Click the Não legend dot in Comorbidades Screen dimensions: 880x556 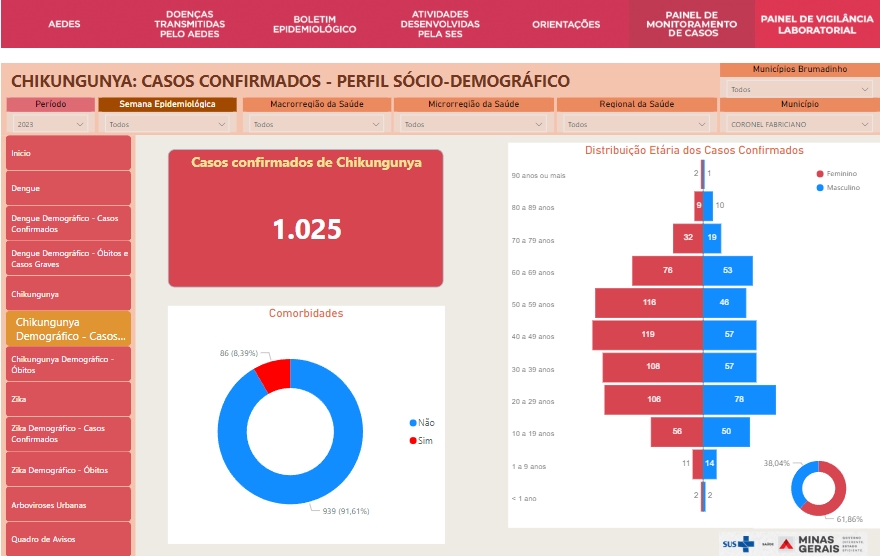tap(412, 423)
